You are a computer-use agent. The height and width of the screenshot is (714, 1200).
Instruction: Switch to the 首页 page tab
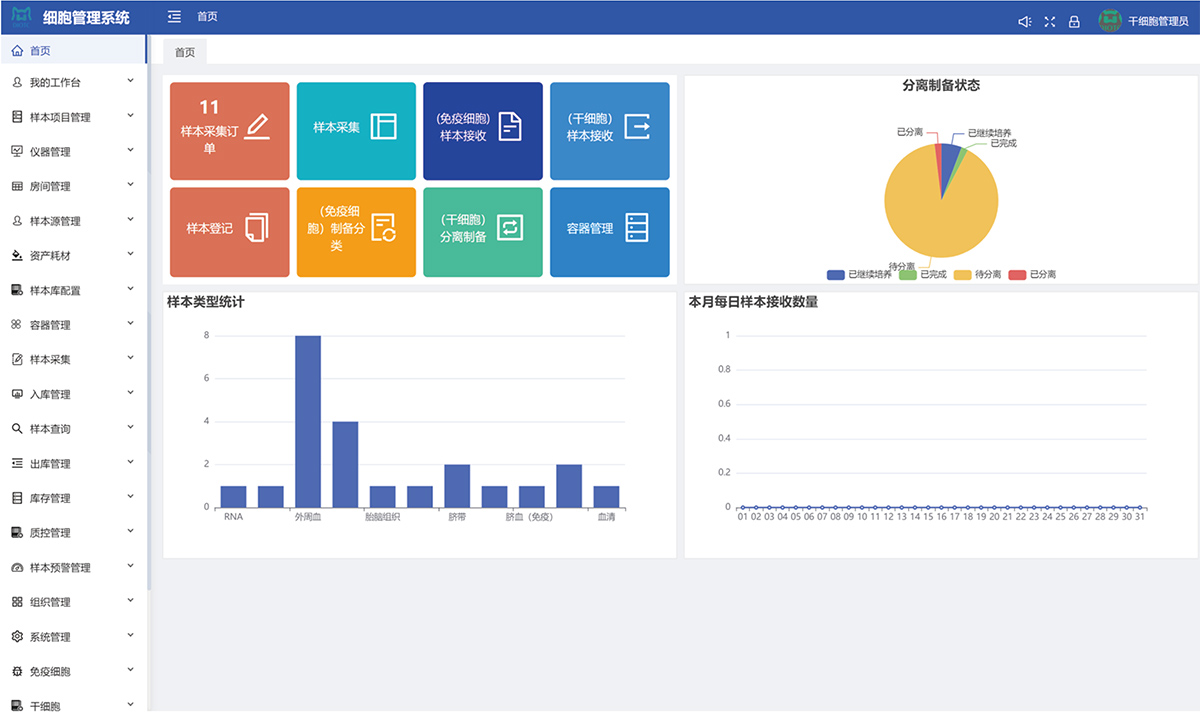click(x=185, y=52)
